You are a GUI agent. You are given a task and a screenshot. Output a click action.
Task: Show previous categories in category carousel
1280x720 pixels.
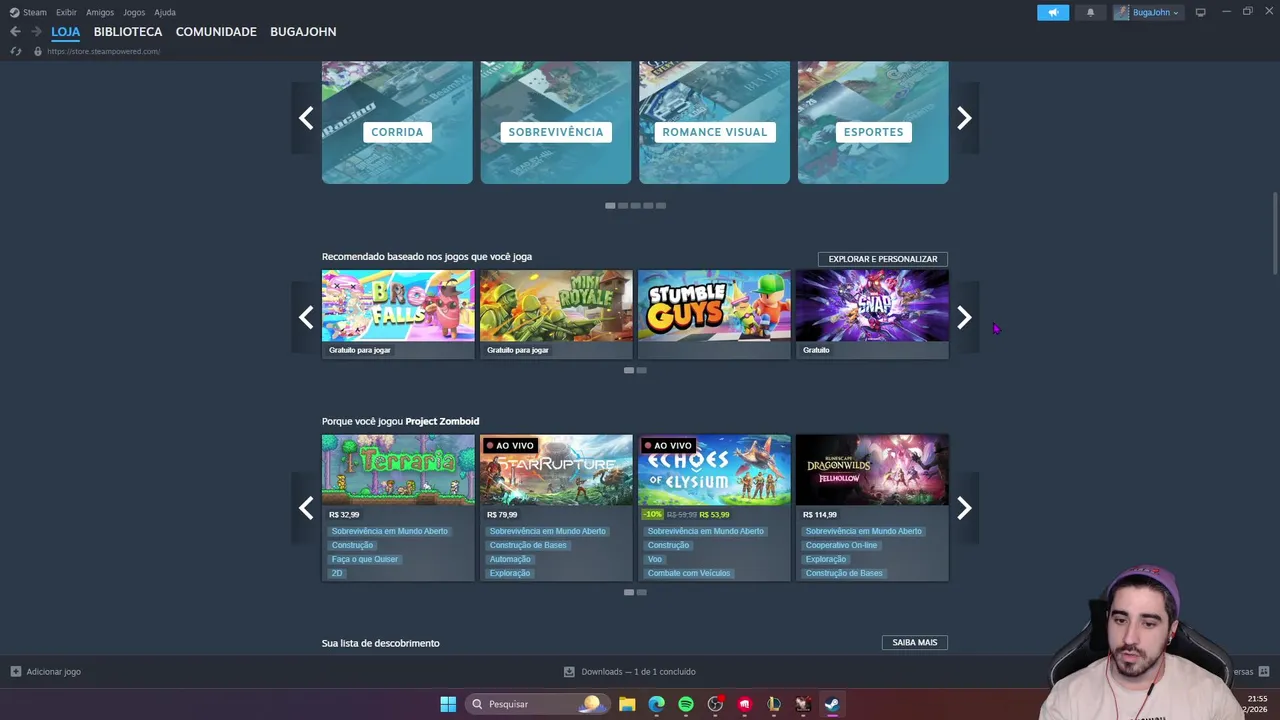[305, 118]
